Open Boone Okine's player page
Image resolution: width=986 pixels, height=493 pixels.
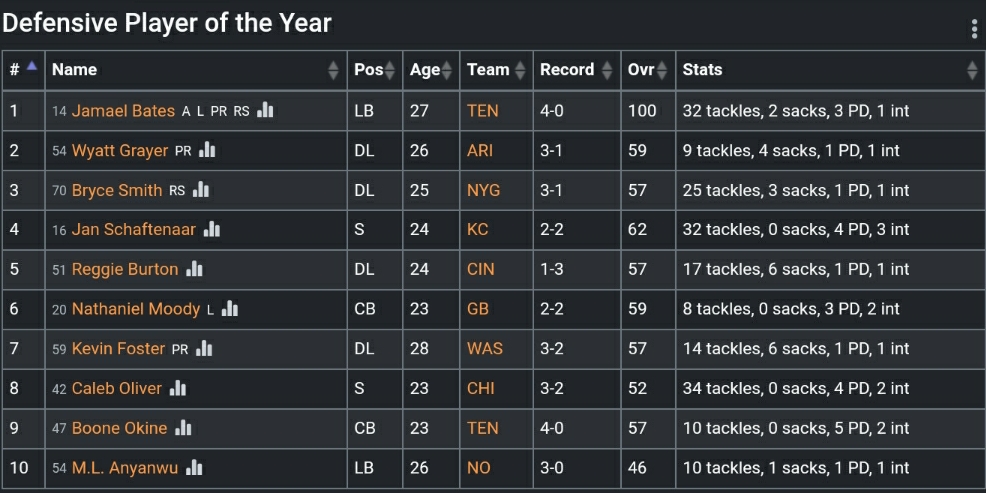tap(119, 428)
